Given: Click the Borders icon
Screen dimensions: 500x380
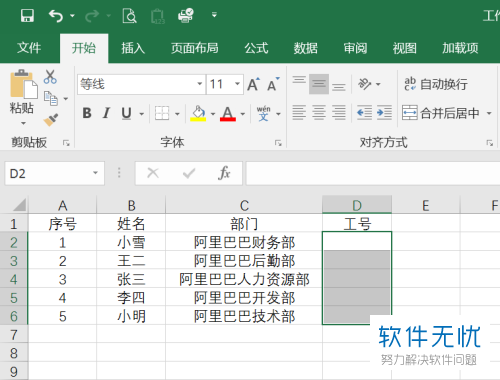Looking at the screenshot, I should click(x=162, y=113).
